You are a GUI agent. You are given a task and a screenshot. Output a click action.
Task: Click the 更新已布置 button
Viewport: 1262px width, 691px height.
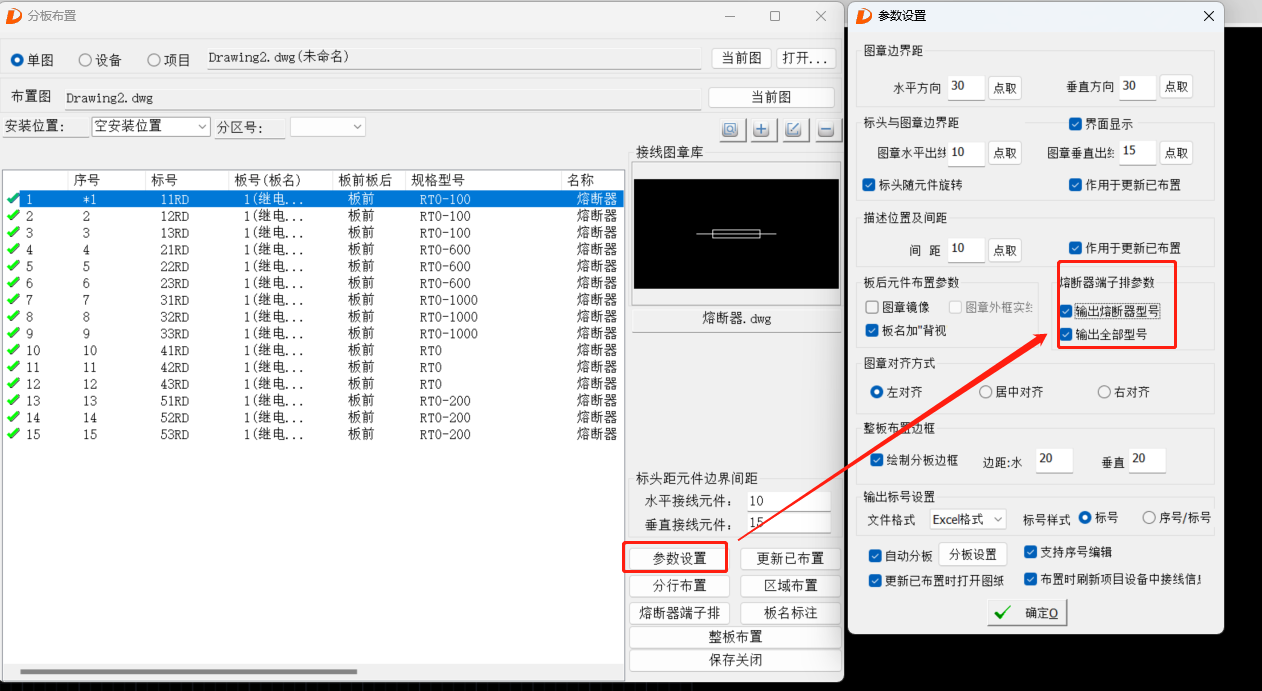pyautogui.click(x=790, y=558)
